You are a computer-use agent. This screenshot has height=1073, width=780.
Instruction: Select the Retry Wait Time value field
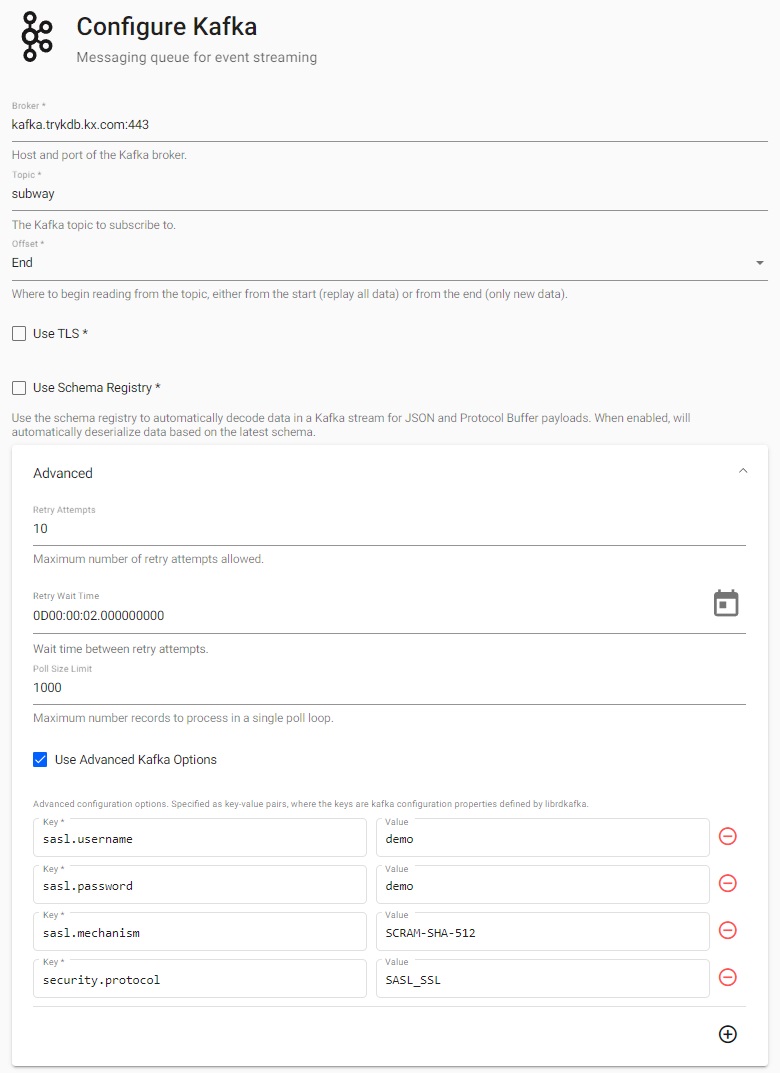(369, 615)
